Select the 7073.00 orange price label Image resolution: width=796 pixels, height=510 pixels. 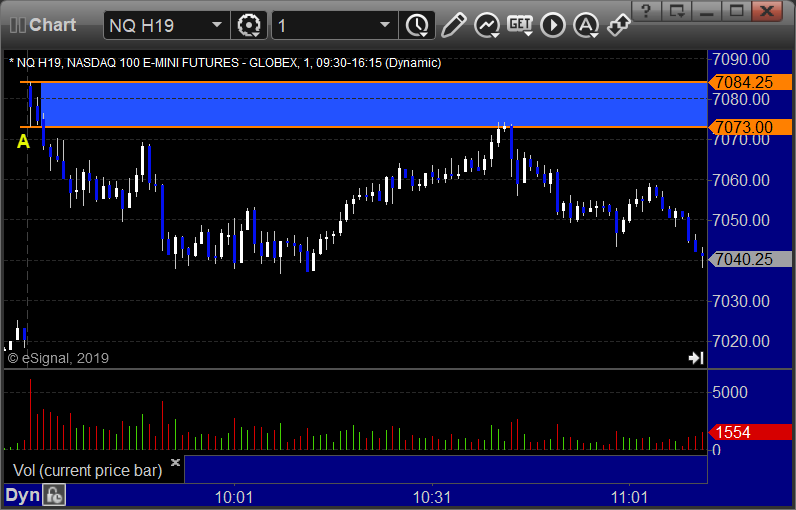(750, 127)
